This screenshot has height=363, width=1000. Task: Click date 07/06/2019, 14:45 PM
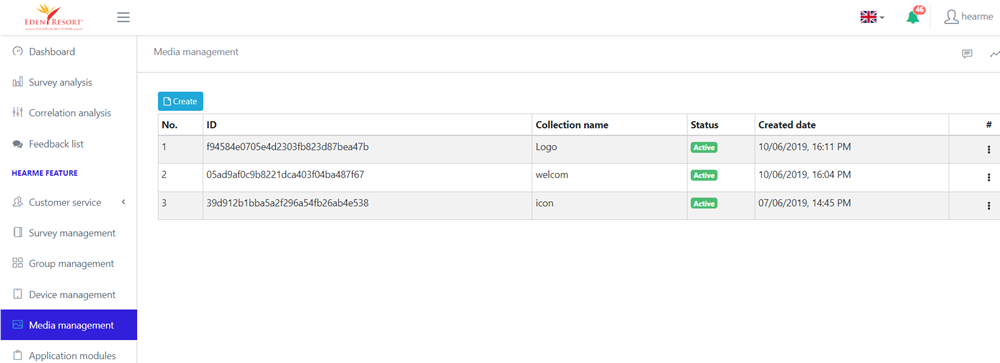[x=804, y=203]
